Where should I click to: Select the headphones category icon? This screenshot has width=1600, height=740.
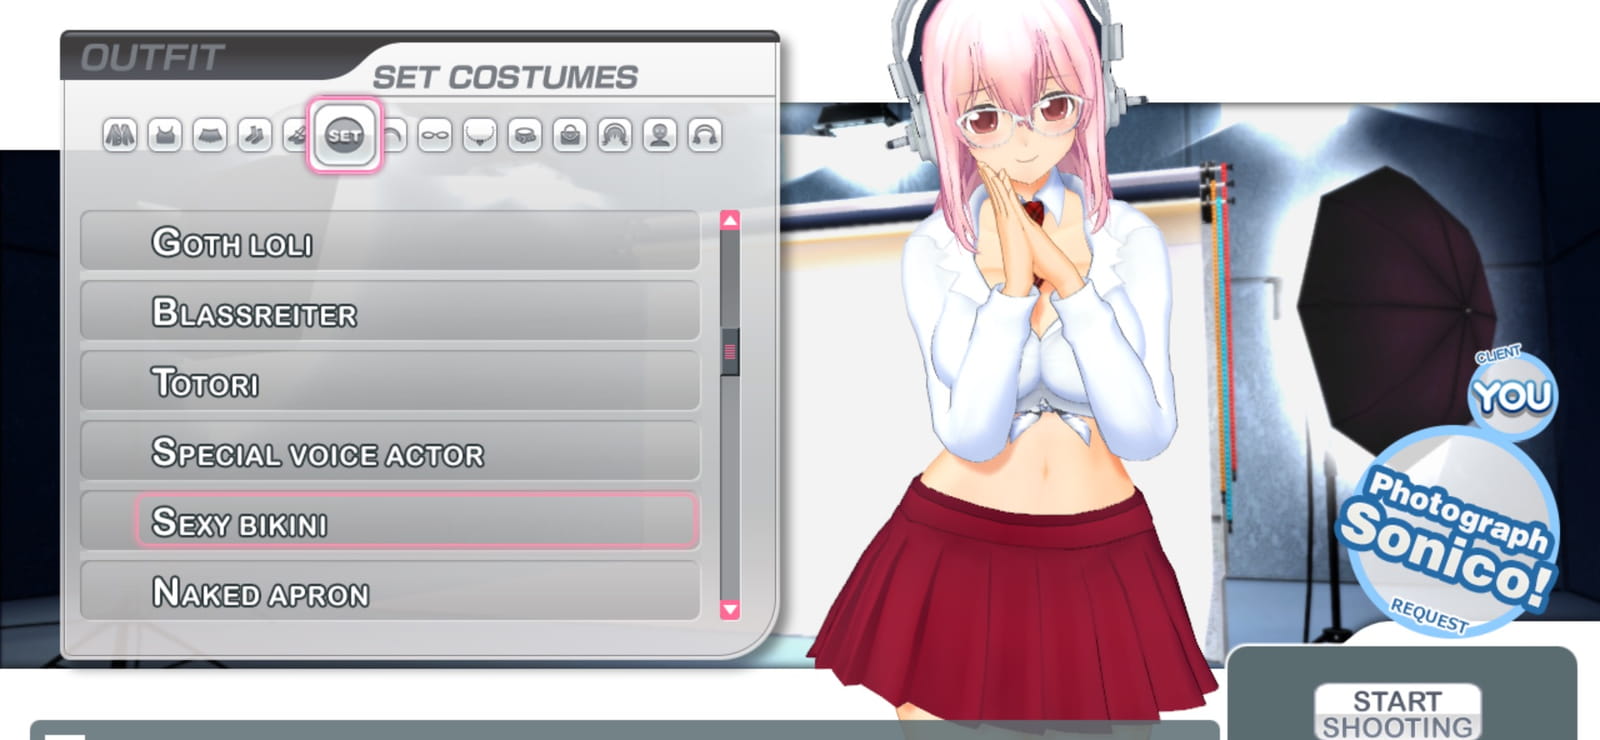[x=705, y=135]
